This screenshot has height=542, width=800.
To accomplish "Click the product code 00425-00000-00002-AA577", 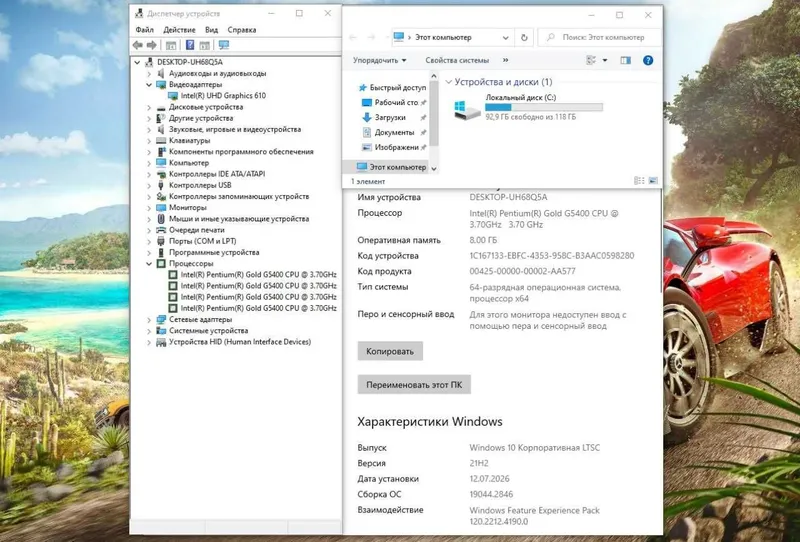I will pyautogui.click(x=522, y=272).
